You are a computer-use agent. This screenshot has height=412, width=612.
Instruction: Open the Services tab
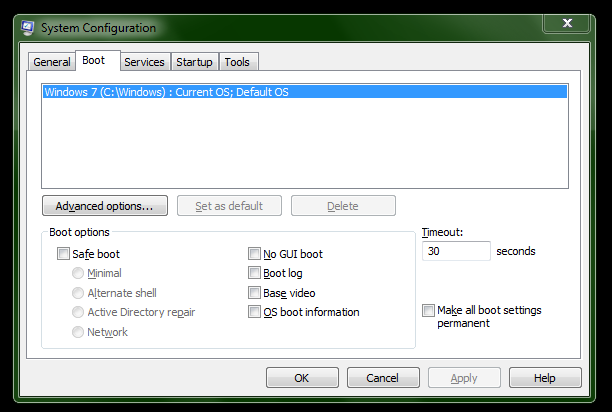point(144,62)
